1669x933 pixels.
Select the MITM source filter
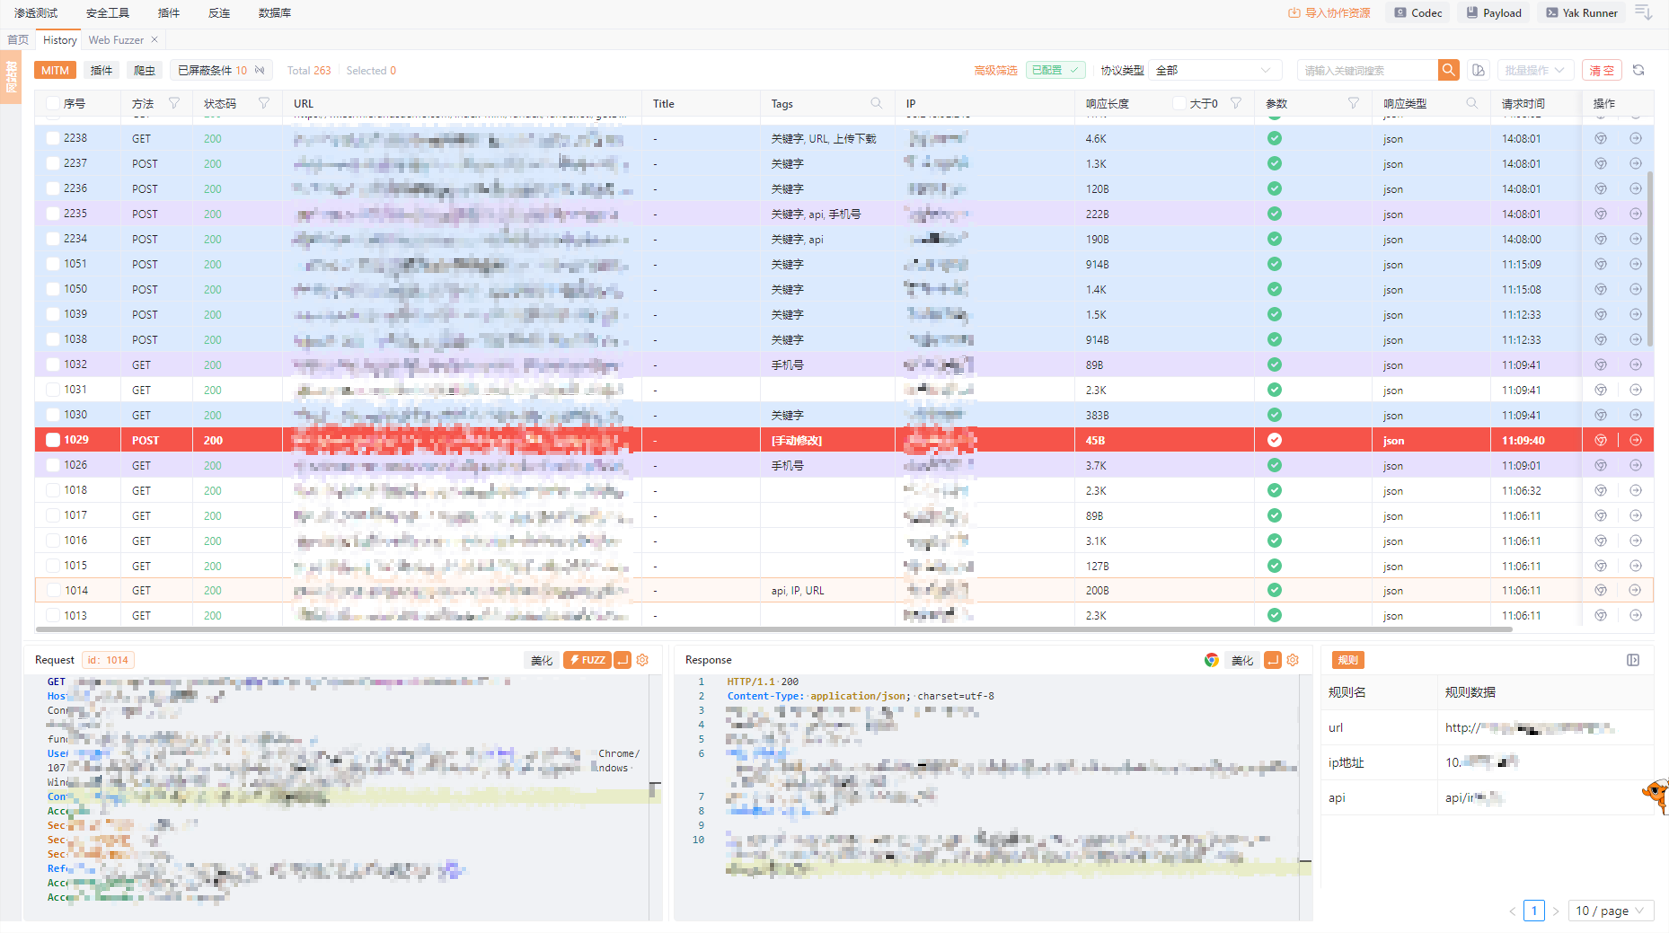[55, 70]
